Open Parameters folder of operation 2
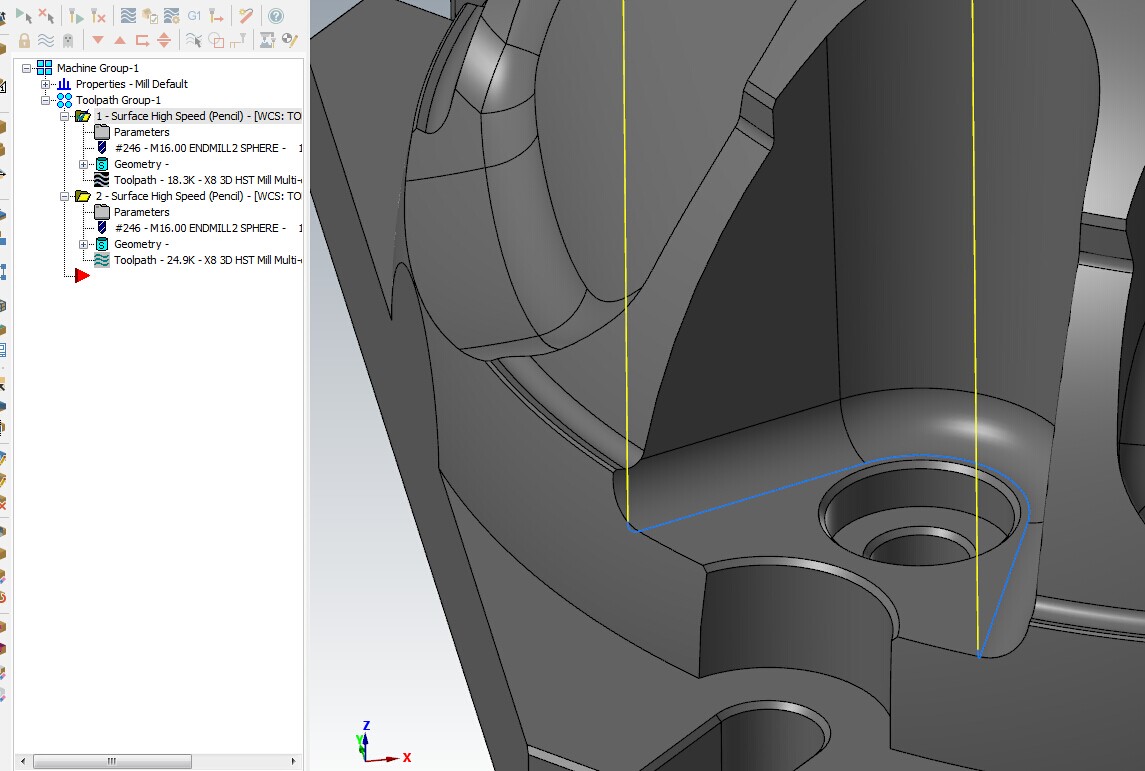Image resolution: width=1145 pixels, height=771 pixels. click(102, 212)
